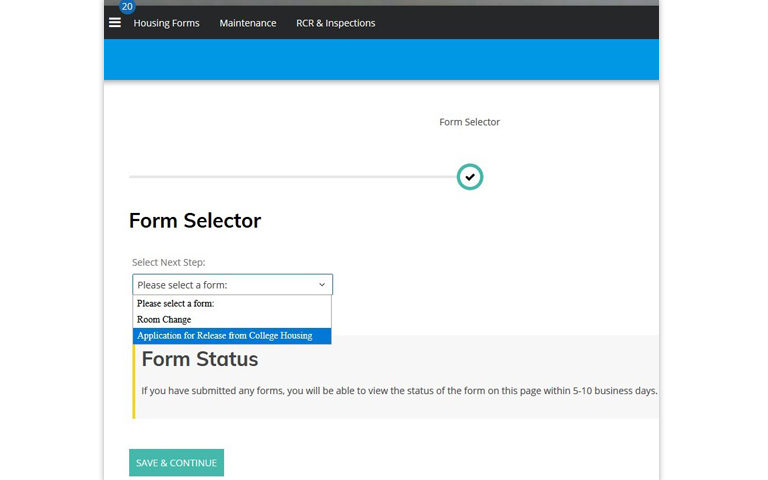Pick the 'Please select a form:' placeholder option
768x480 pixels.
pyautogui.click(x=176, y=303)
